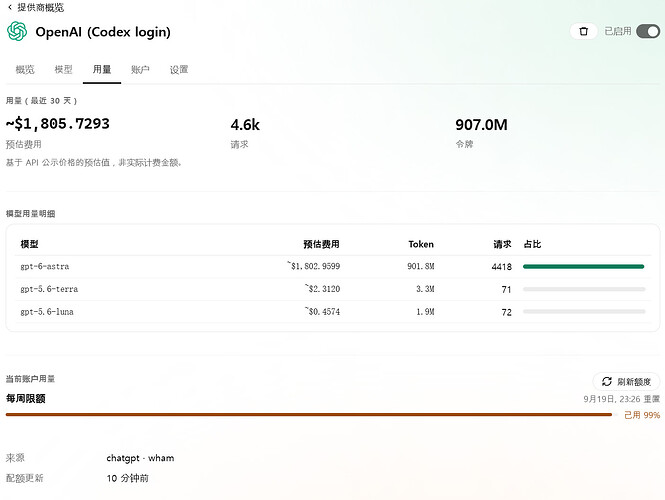Switch to the 概览 tab
Image resolution: width=665 pixels, height=500 pixels.
(25, 70)
